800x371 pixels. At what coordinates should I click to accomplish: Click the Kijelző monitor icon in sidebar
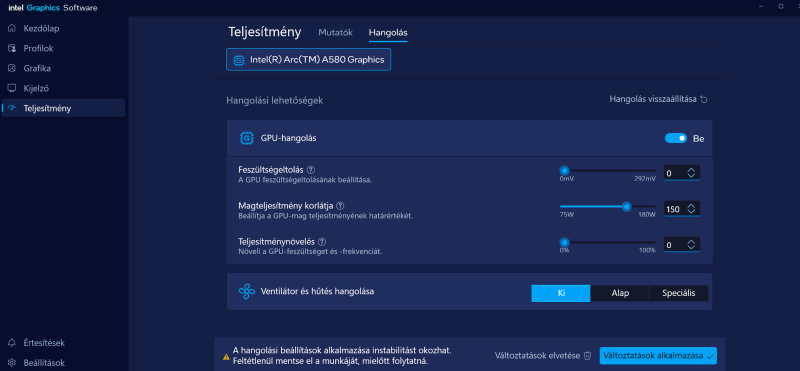pyautogui.click(x=12, y=88)
